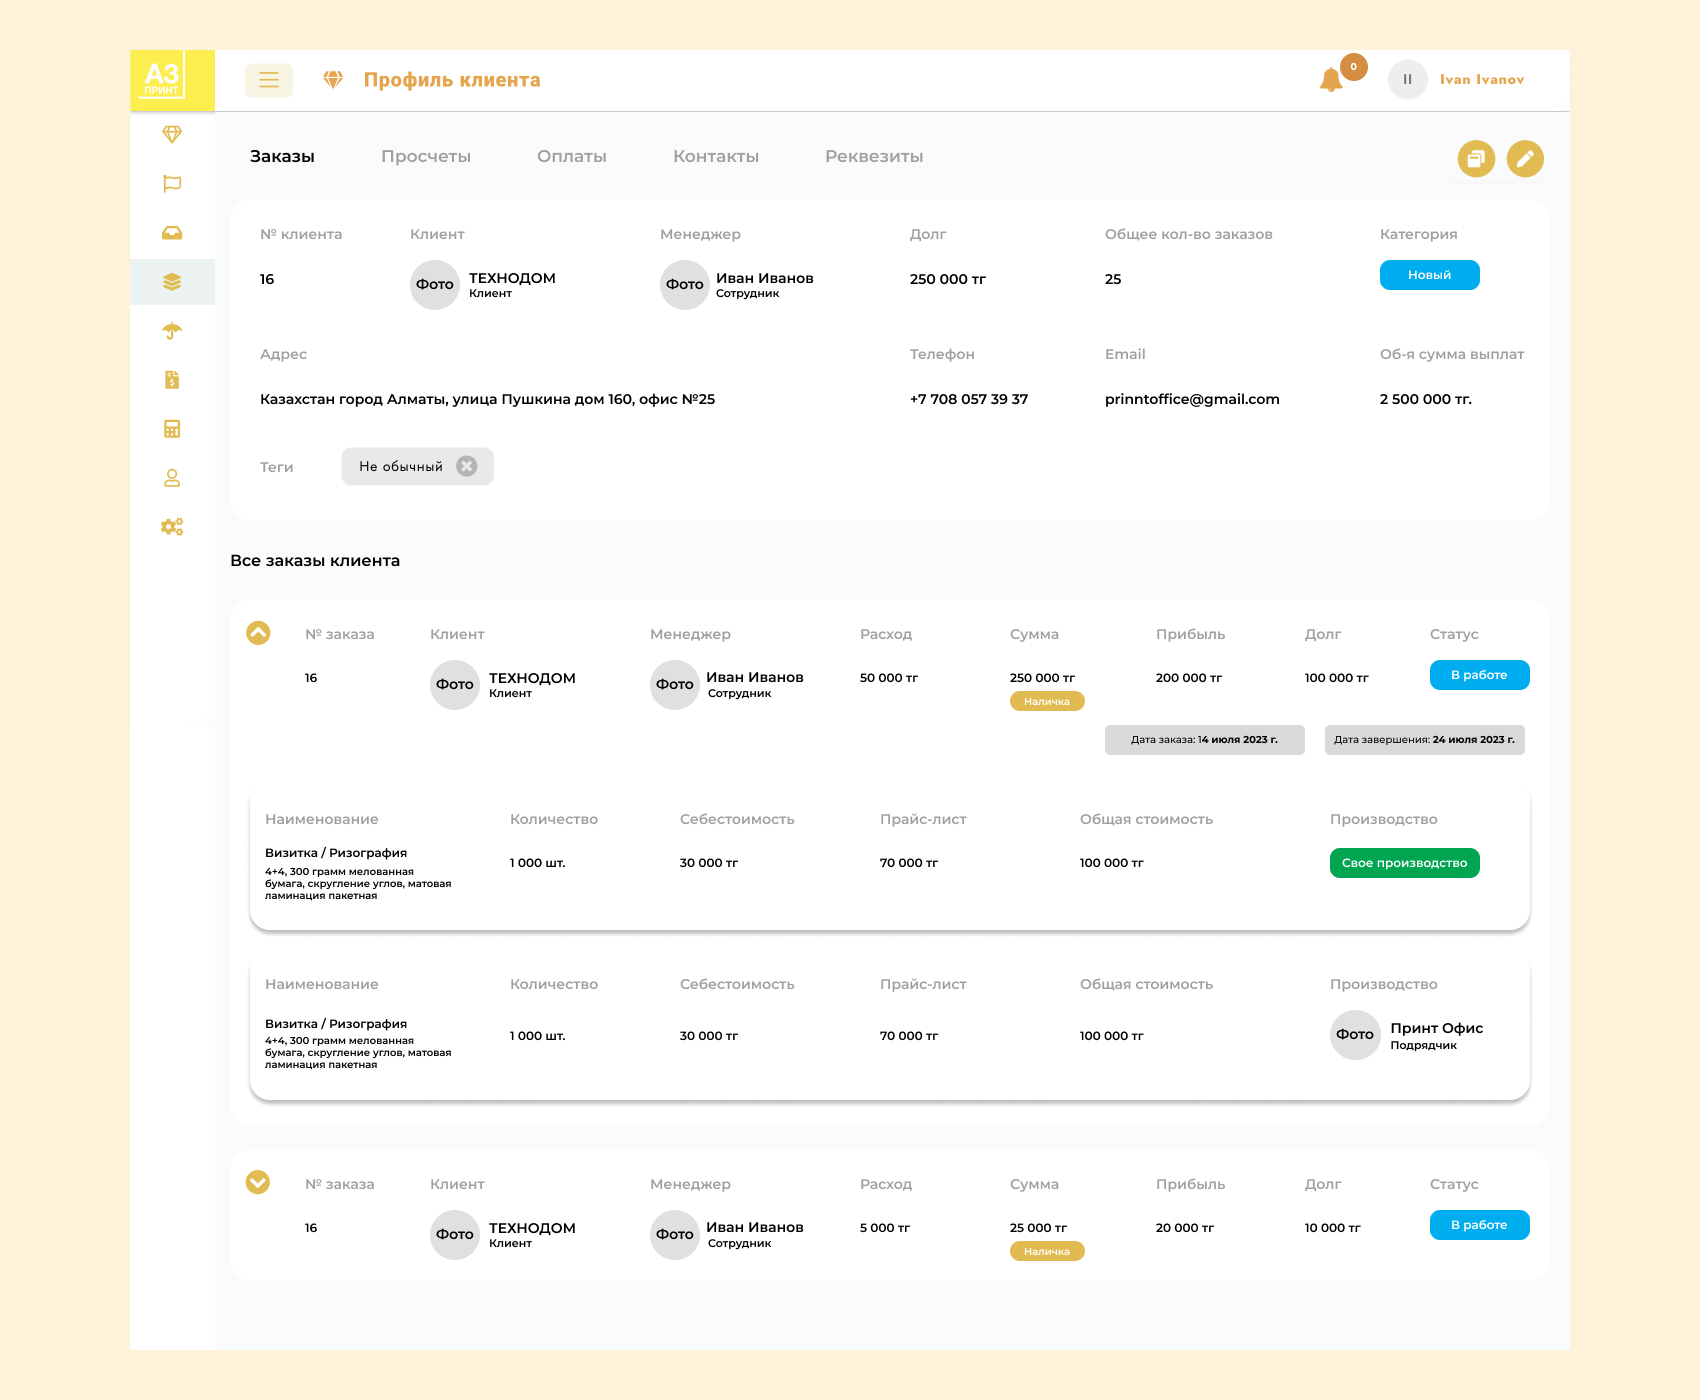Image resolution: width=1700 pixels, height=1400 pixels.
Task: Click the notifications bell icon
Action: coord(1331,80)
